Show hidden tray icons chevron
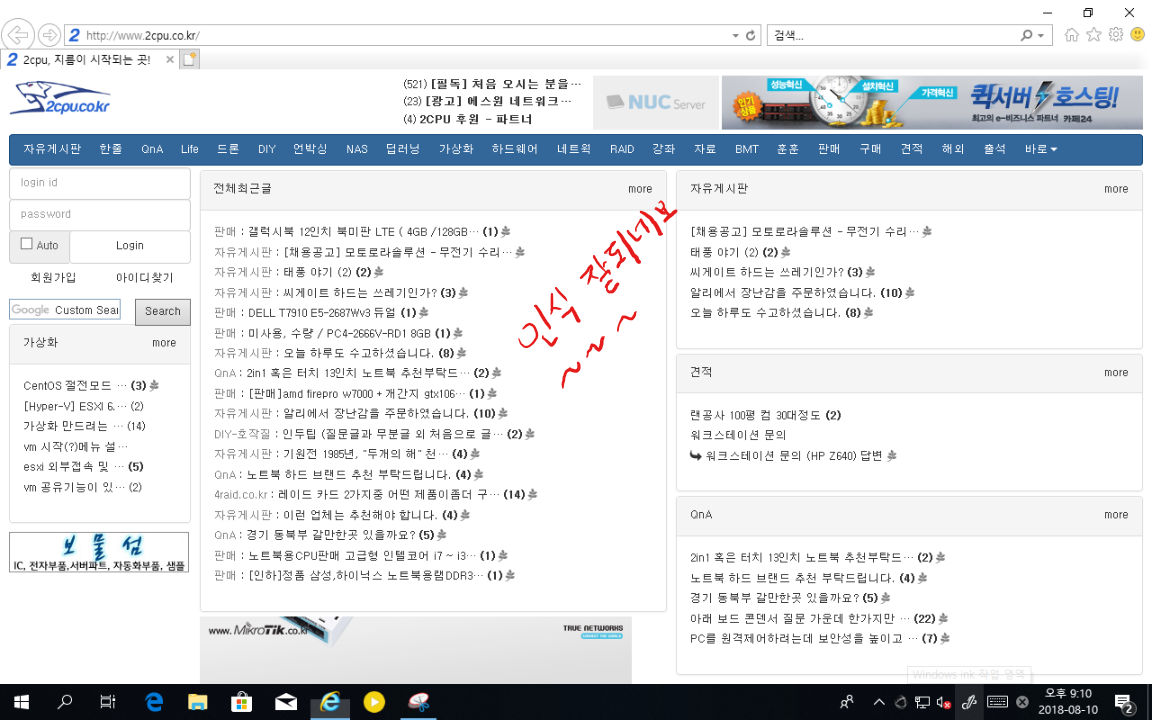1152x720 pixels. click(x=879, y=702)
